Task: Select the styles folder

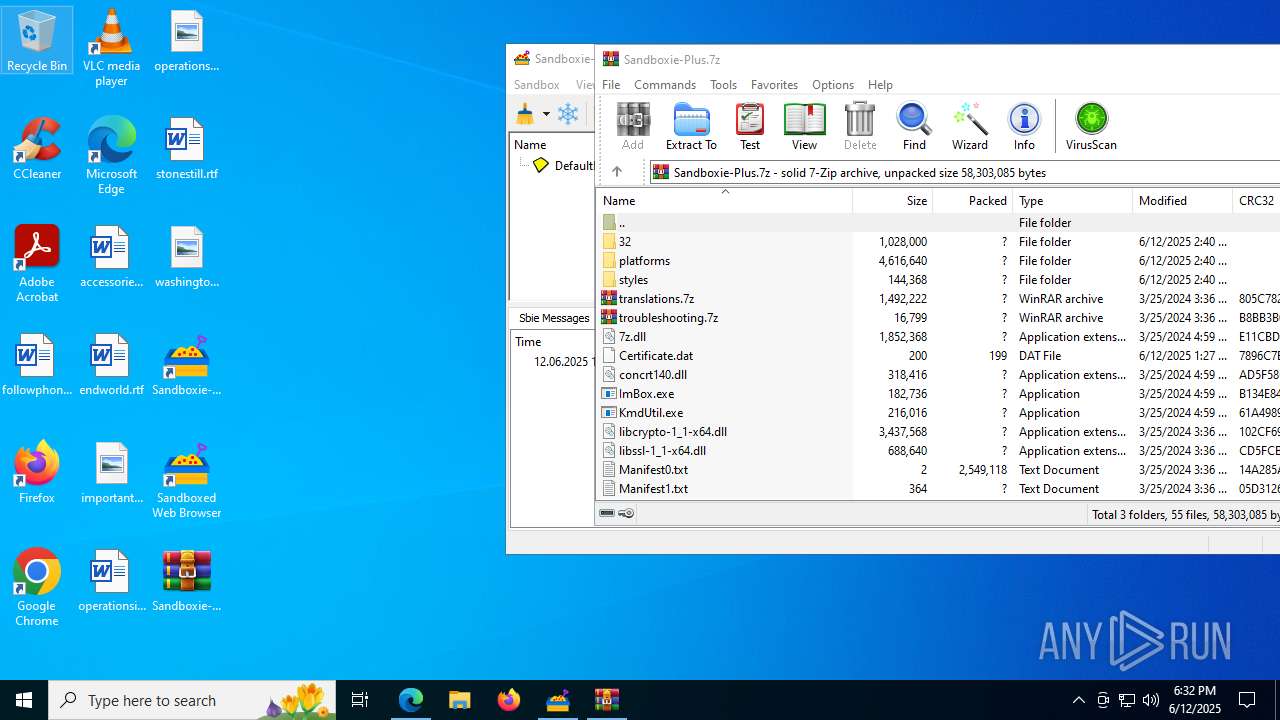Action: pos(938,279)
